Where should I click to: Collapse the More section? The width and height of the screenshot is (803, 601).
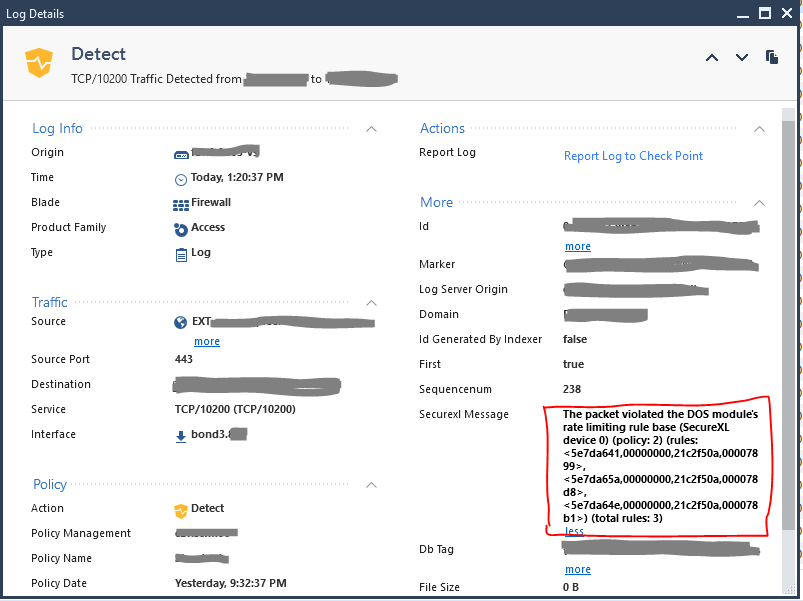(759, 202)
